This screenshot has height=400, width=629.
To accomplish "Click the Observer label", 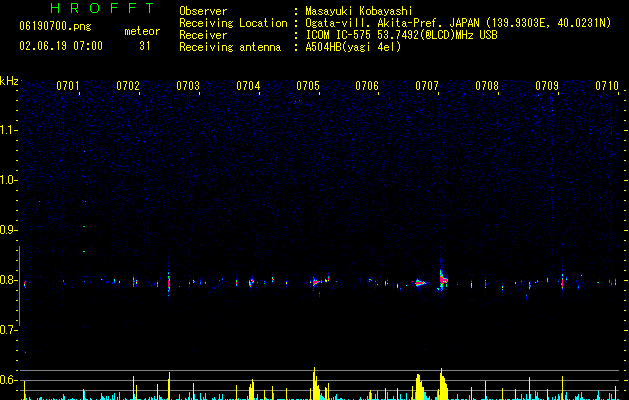I will click(x=203, y=11).
